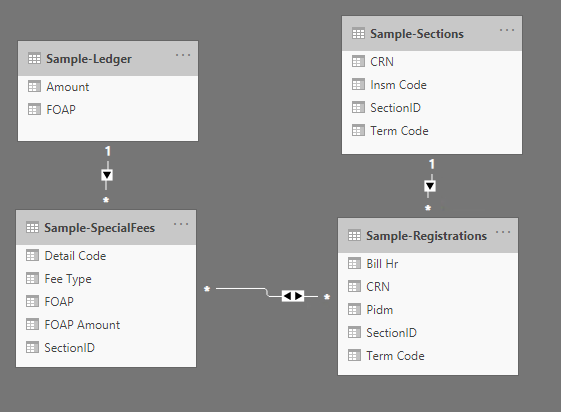The height and width of the screenshot is (412, 561).
Task: Click the column icon beside Amount
Action: [x=34, y=87]
